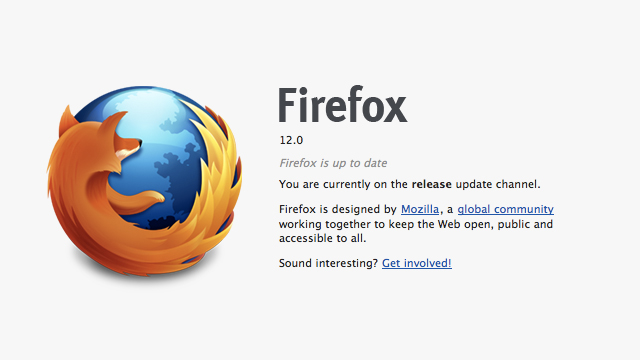The height and width of the screenshot is (360, 640).
Task: Click the large Firefox wordmark heading
Action: click(x=343, y=104)
